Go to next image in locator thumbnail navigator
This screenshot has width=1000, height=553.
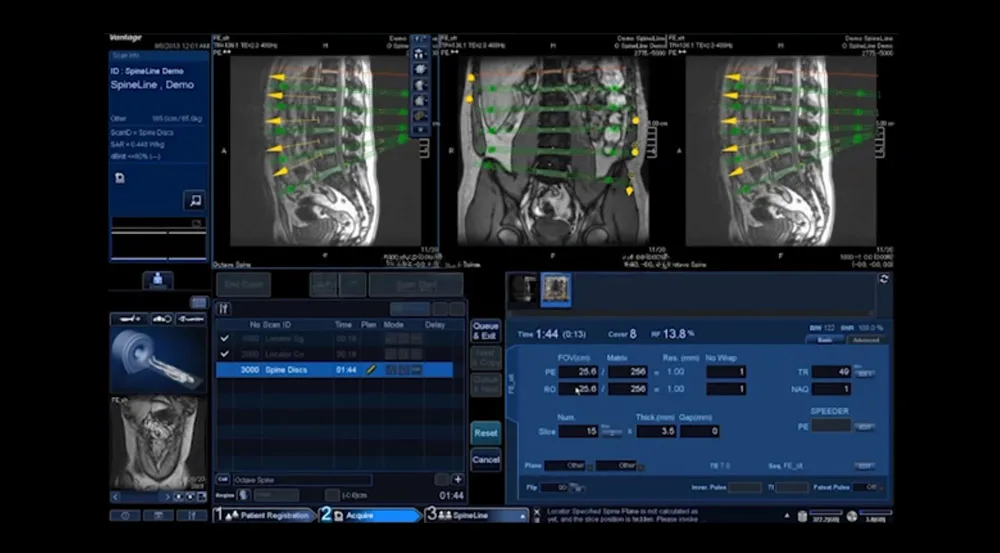167,497
